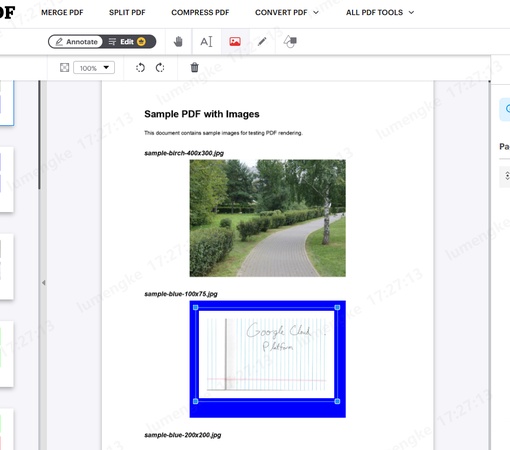Select the add text tool

tap(206, 42)
